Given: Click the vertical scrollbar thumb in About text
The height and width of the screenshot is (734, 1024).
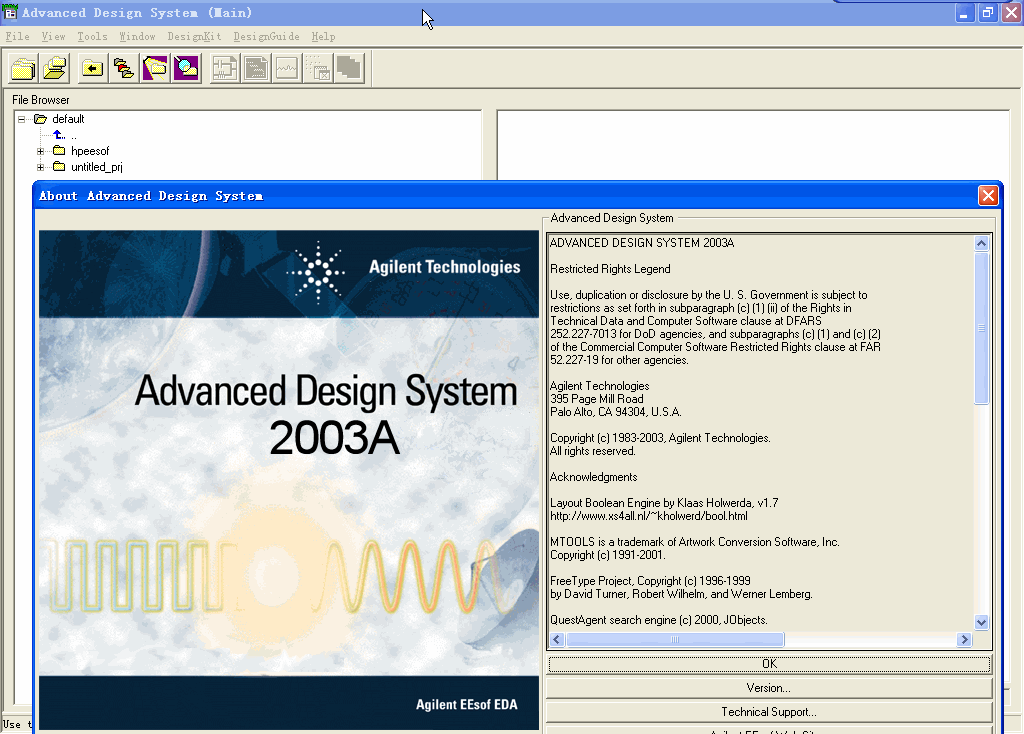Looking at the screenshot, I should point(981,328).
